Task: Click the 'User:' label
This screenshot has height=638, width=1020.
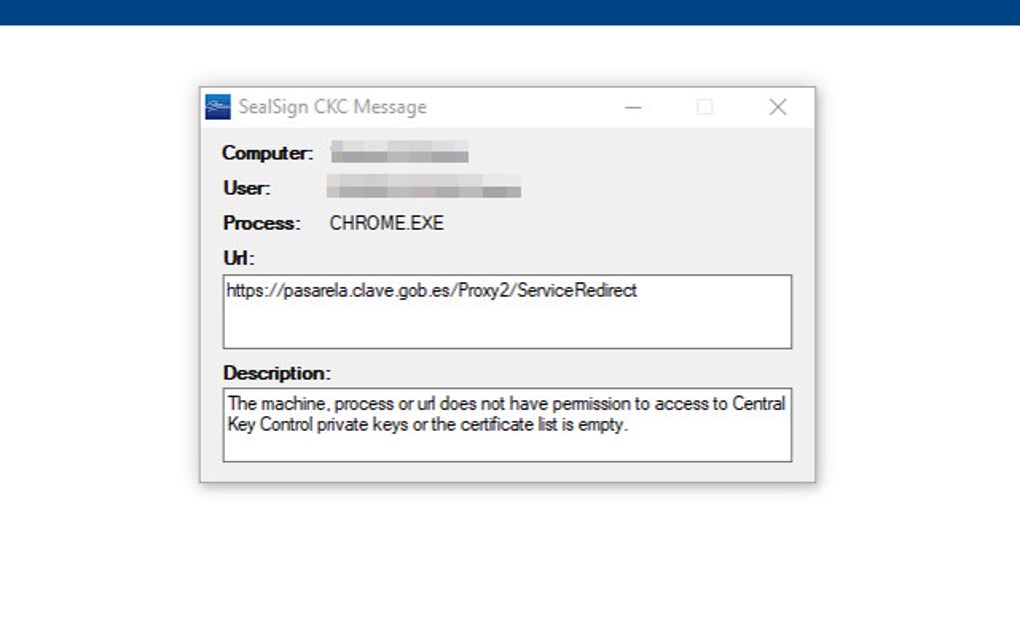Action: [245, 188]
